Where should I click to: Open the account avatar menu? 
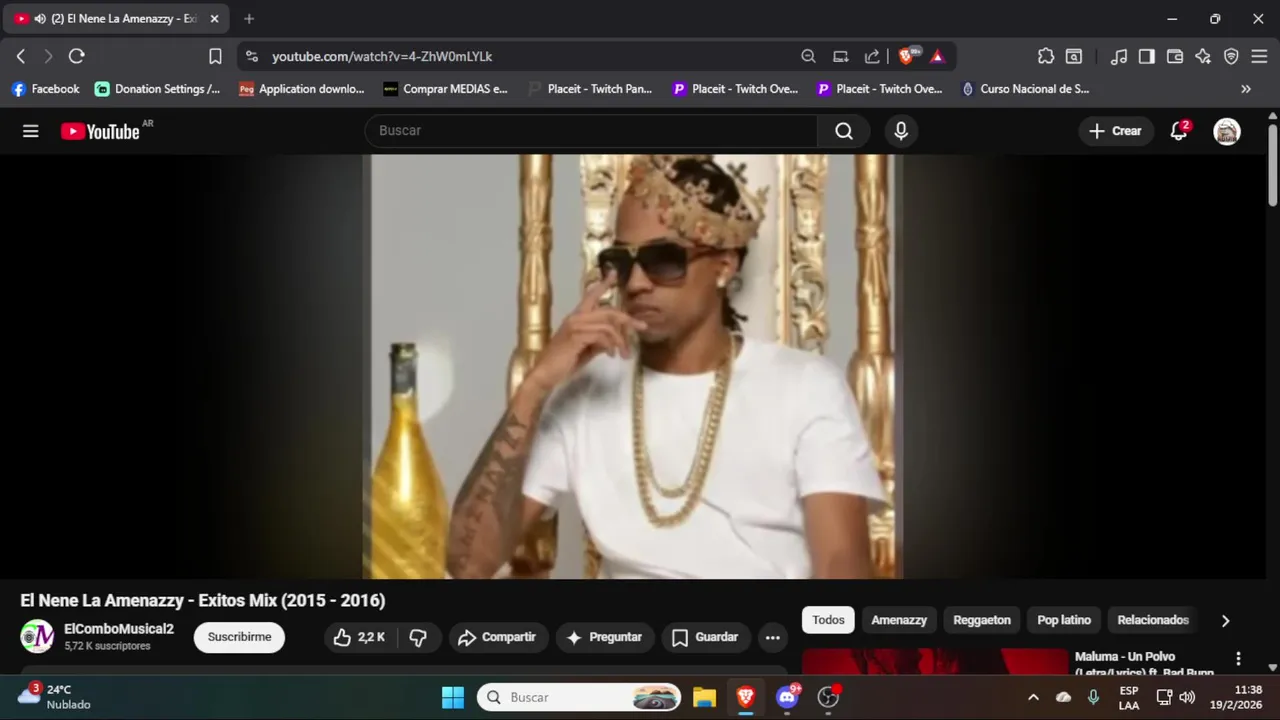click(1227, 131)
